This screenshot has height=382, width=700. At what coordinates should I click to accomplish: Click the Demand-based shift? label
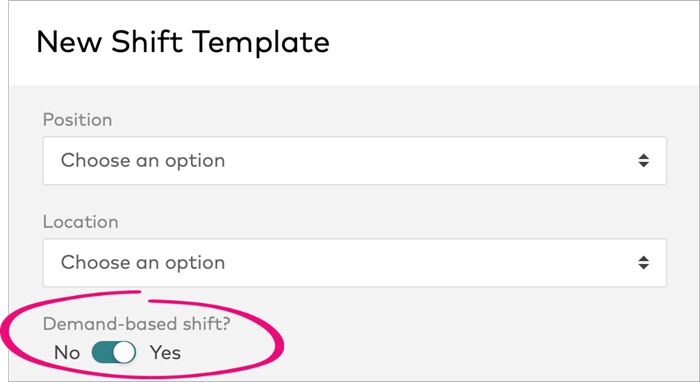click(x=137, y=324)
